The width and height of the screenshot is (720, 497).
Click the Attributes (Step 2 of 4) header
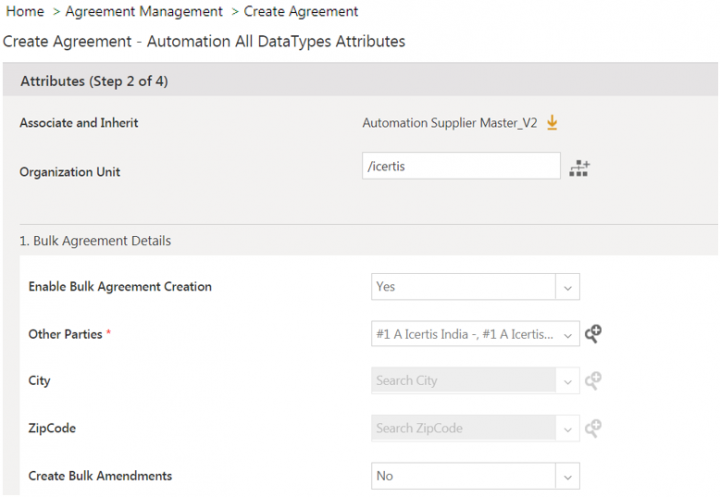(94, 82)
